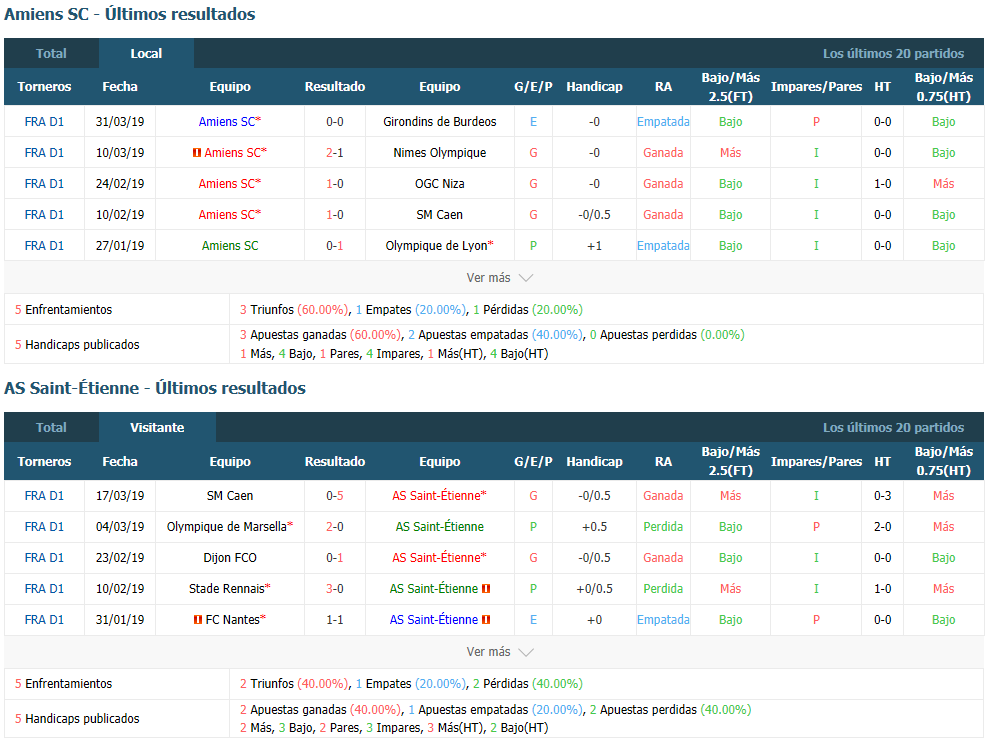Click 5 Enfrentamientos under Saint-Étienne table

click(63, 683)
